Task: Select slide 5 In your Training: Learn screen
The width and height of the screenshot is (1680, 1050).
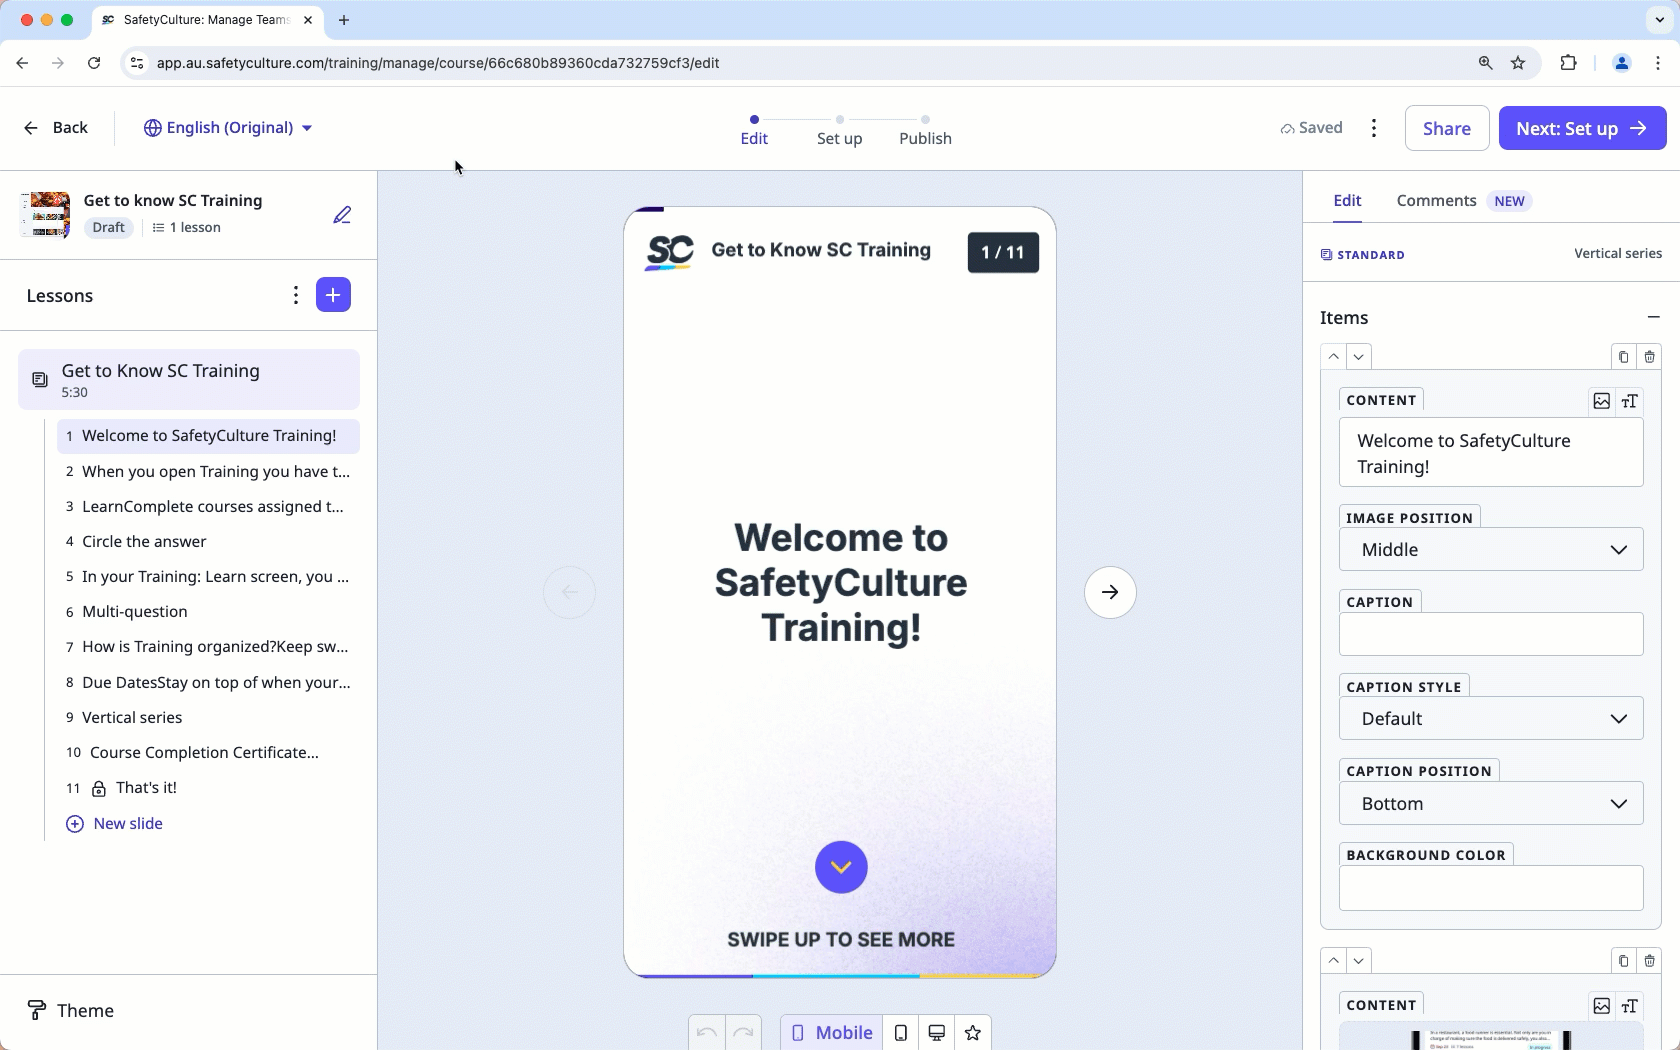Action: click(208, 576)
